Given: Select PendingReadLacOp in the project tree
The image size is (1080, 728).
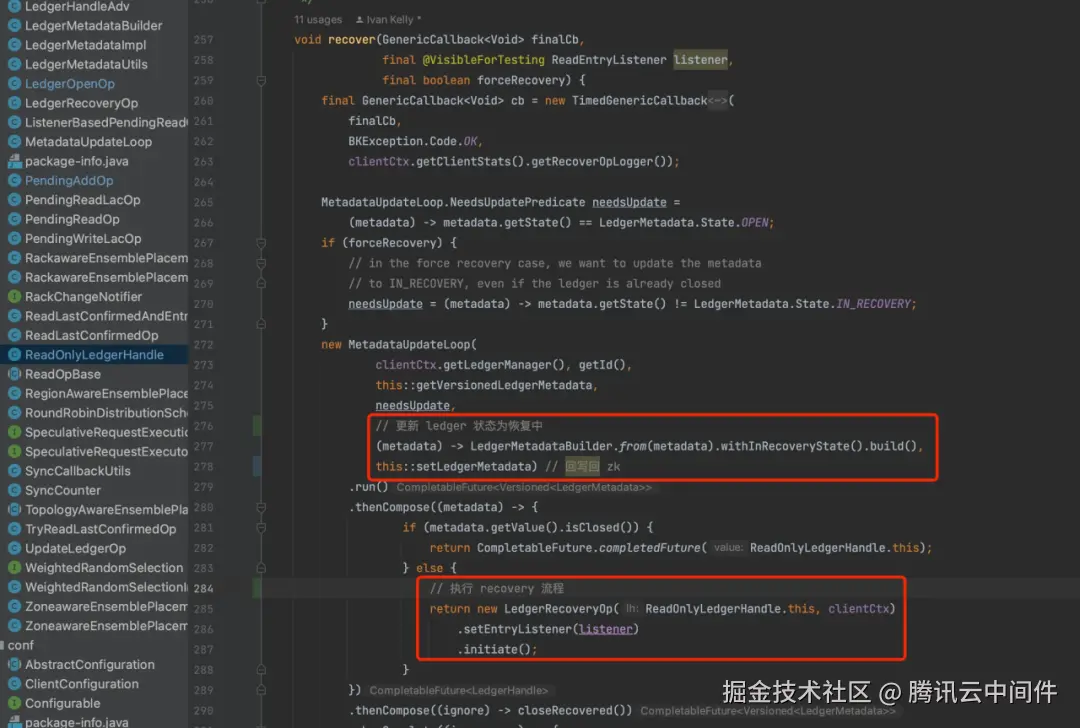Looking at the screenshot, I should click(83, 200).
